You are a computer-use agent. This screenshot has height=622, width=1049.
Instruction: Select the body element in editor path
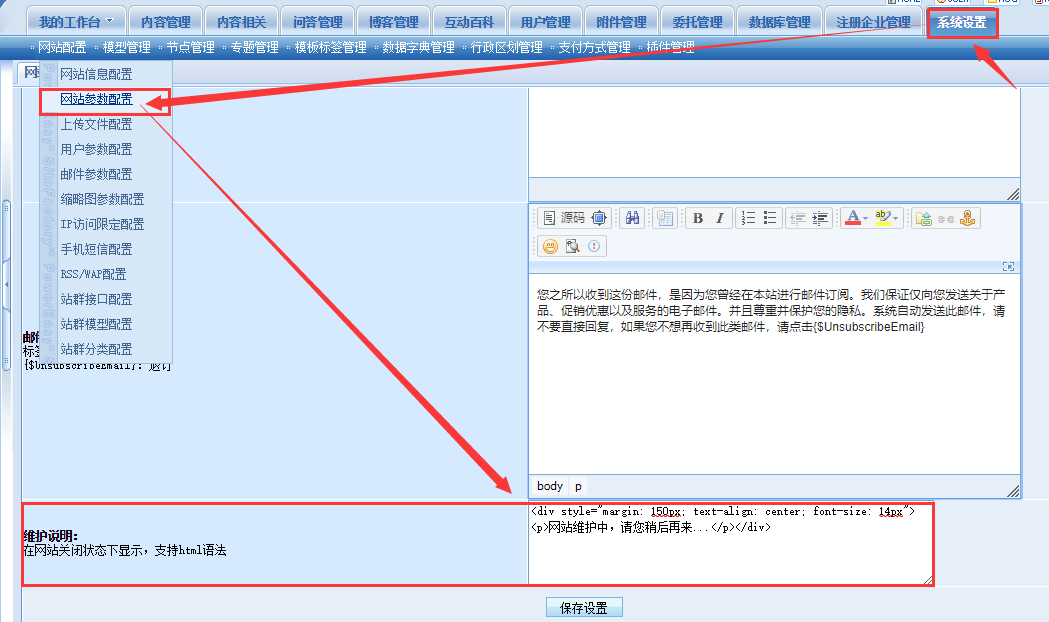click(x=550, y=486)
